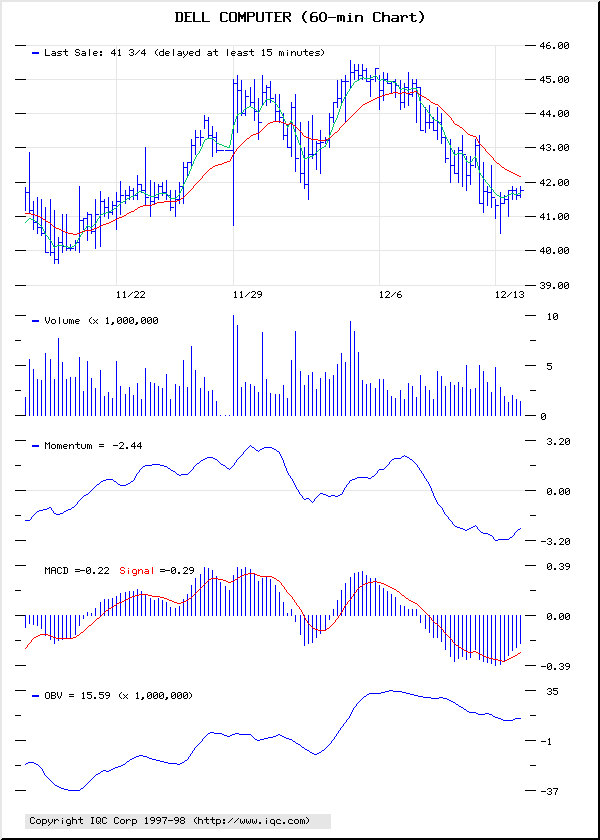600x840 pixels.
Task: Click the volume axis label 10
Action: pyautogui.click(x=552, y=317)
